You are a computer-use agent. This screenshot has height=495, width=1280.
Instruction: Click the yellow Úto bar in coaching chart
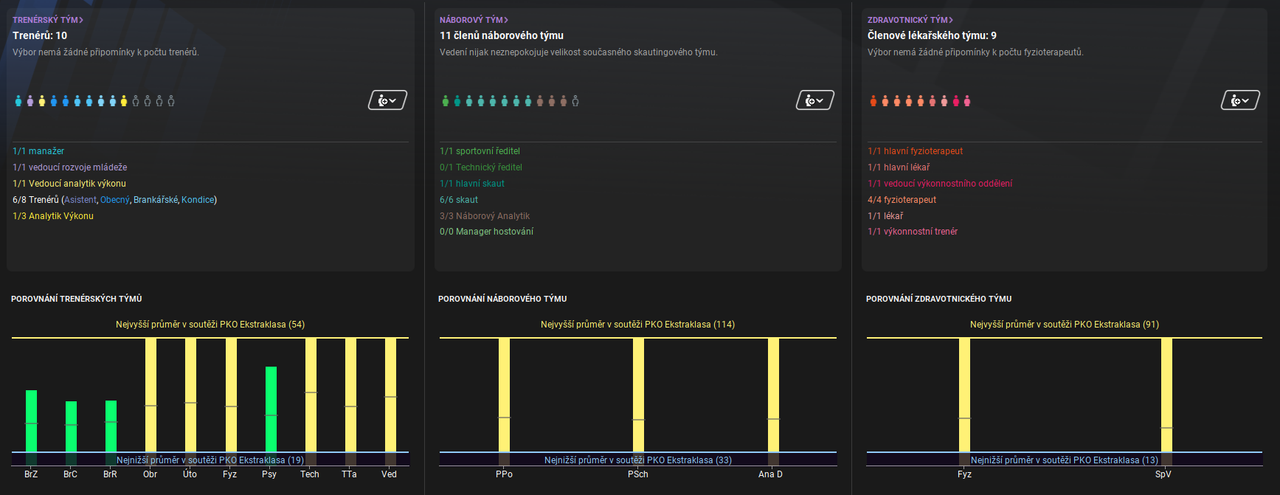pyautogui.click(x=191, y=401)
